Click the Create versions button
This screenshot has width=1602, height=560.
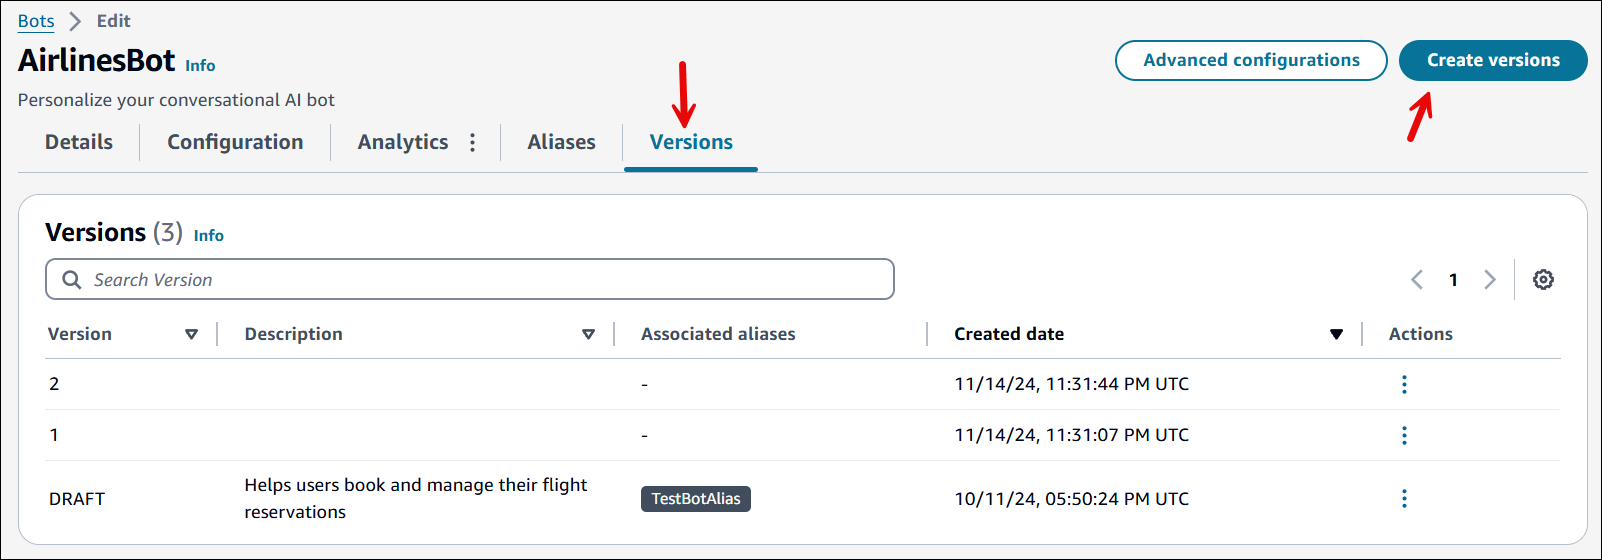[x=1492, y=60]
